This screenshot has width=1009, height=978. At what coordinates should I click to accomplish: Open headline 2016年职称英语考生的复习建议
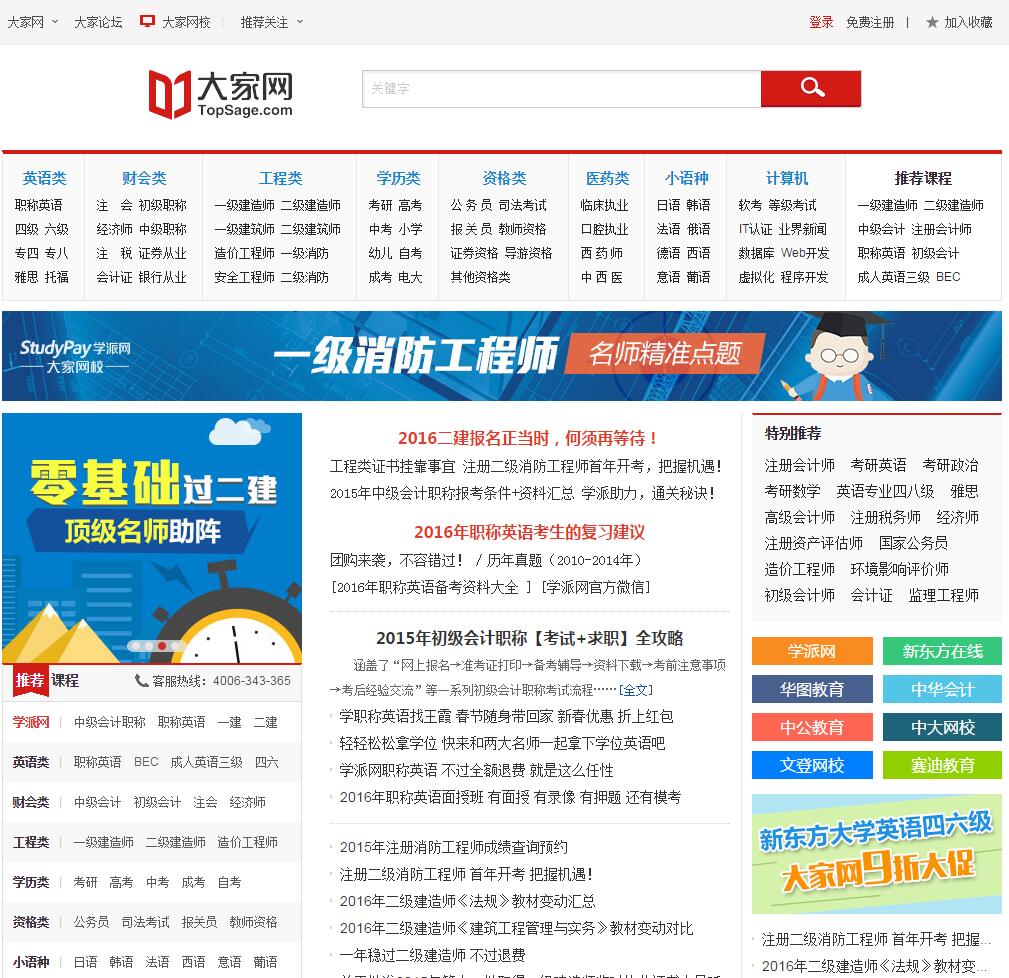[x=529, y=532]
